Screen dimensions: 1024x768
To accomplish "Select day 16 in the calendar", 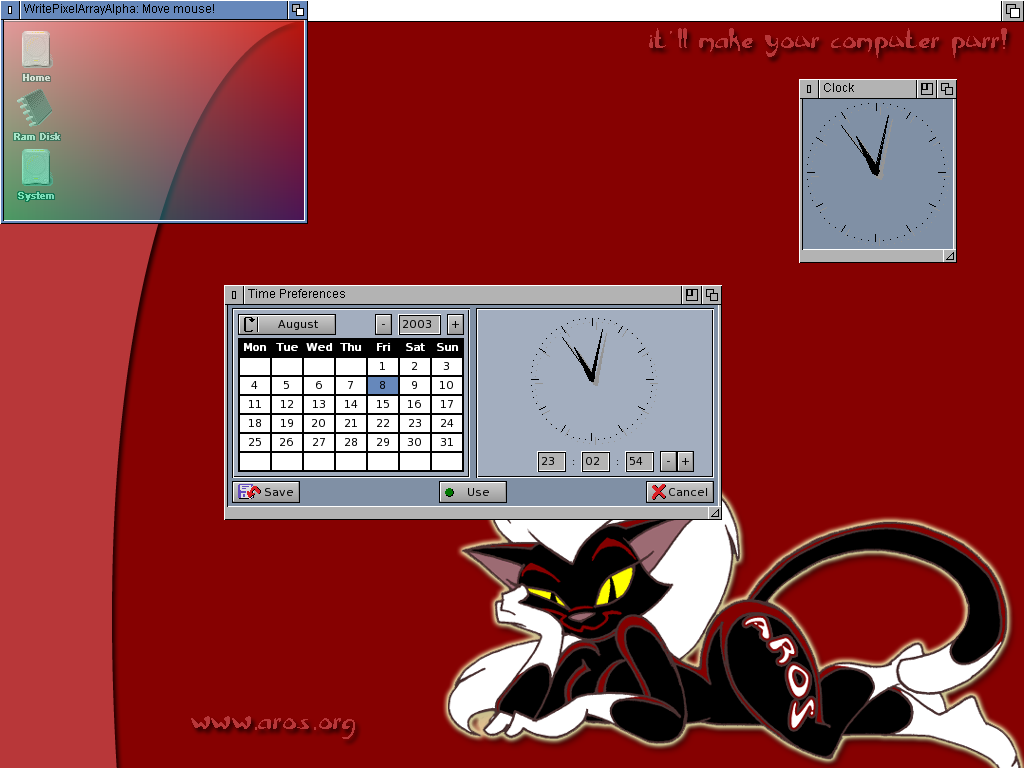I will click(415, 404).
